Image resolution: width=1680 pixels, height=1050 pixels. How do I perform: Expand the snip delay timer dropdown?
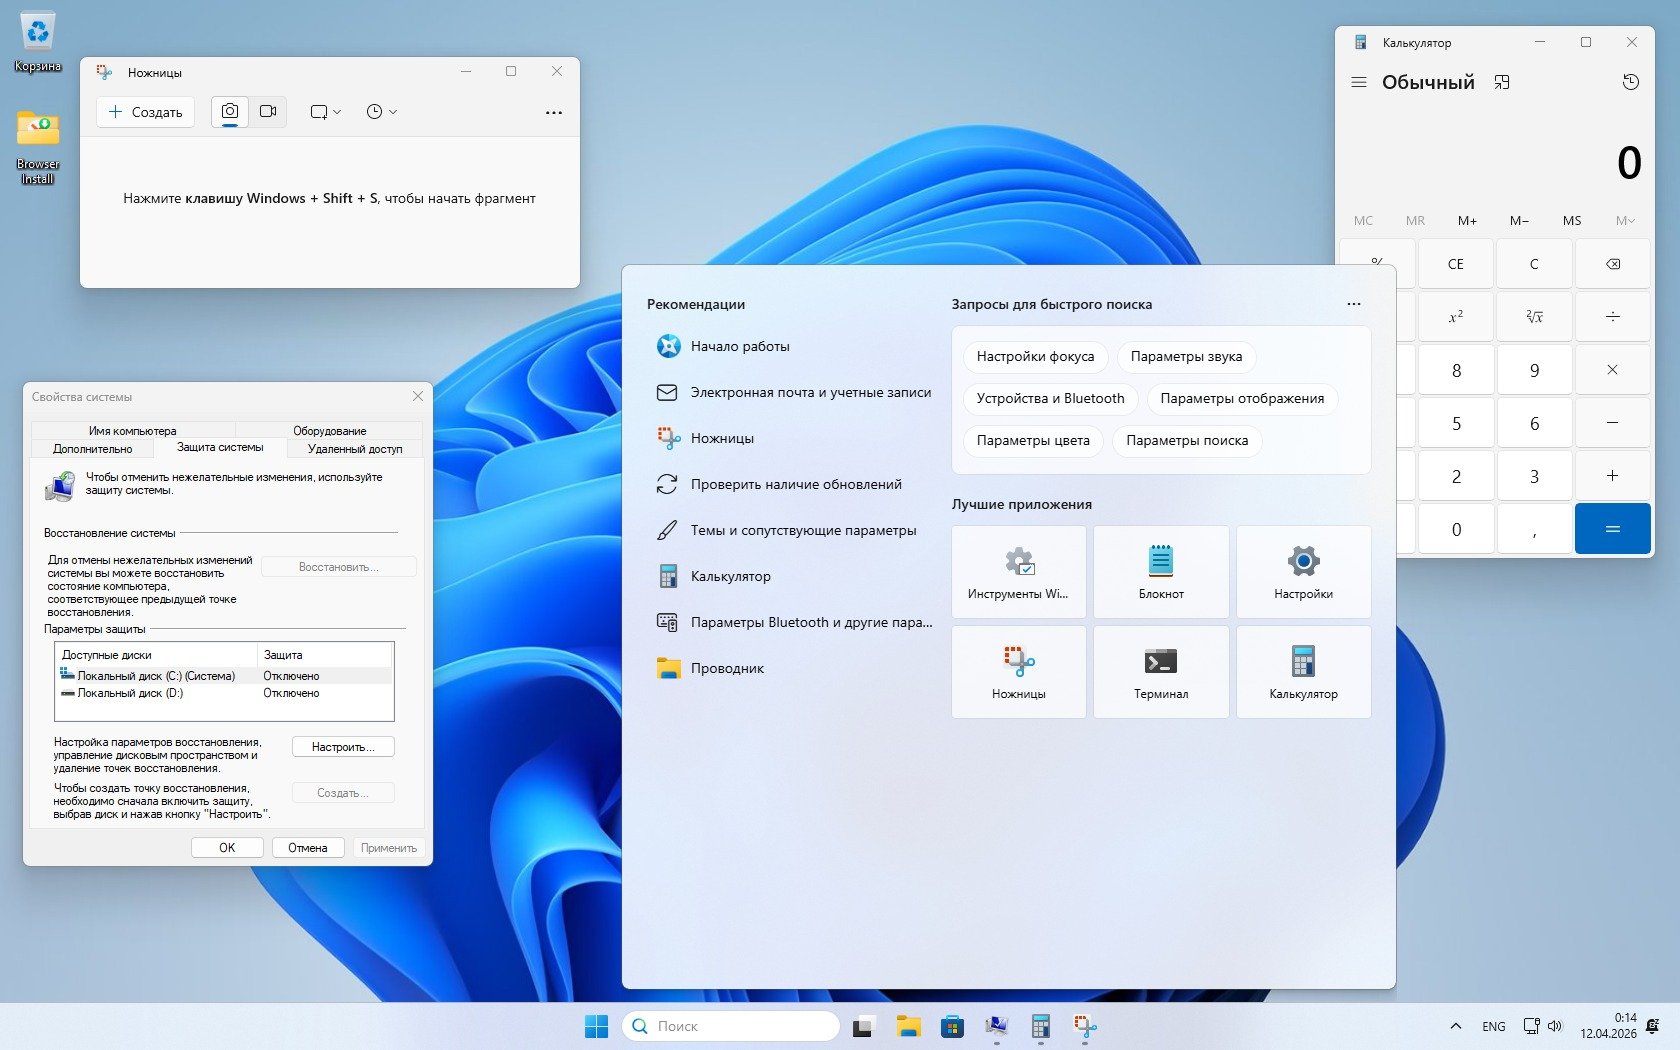pos(381,112)
